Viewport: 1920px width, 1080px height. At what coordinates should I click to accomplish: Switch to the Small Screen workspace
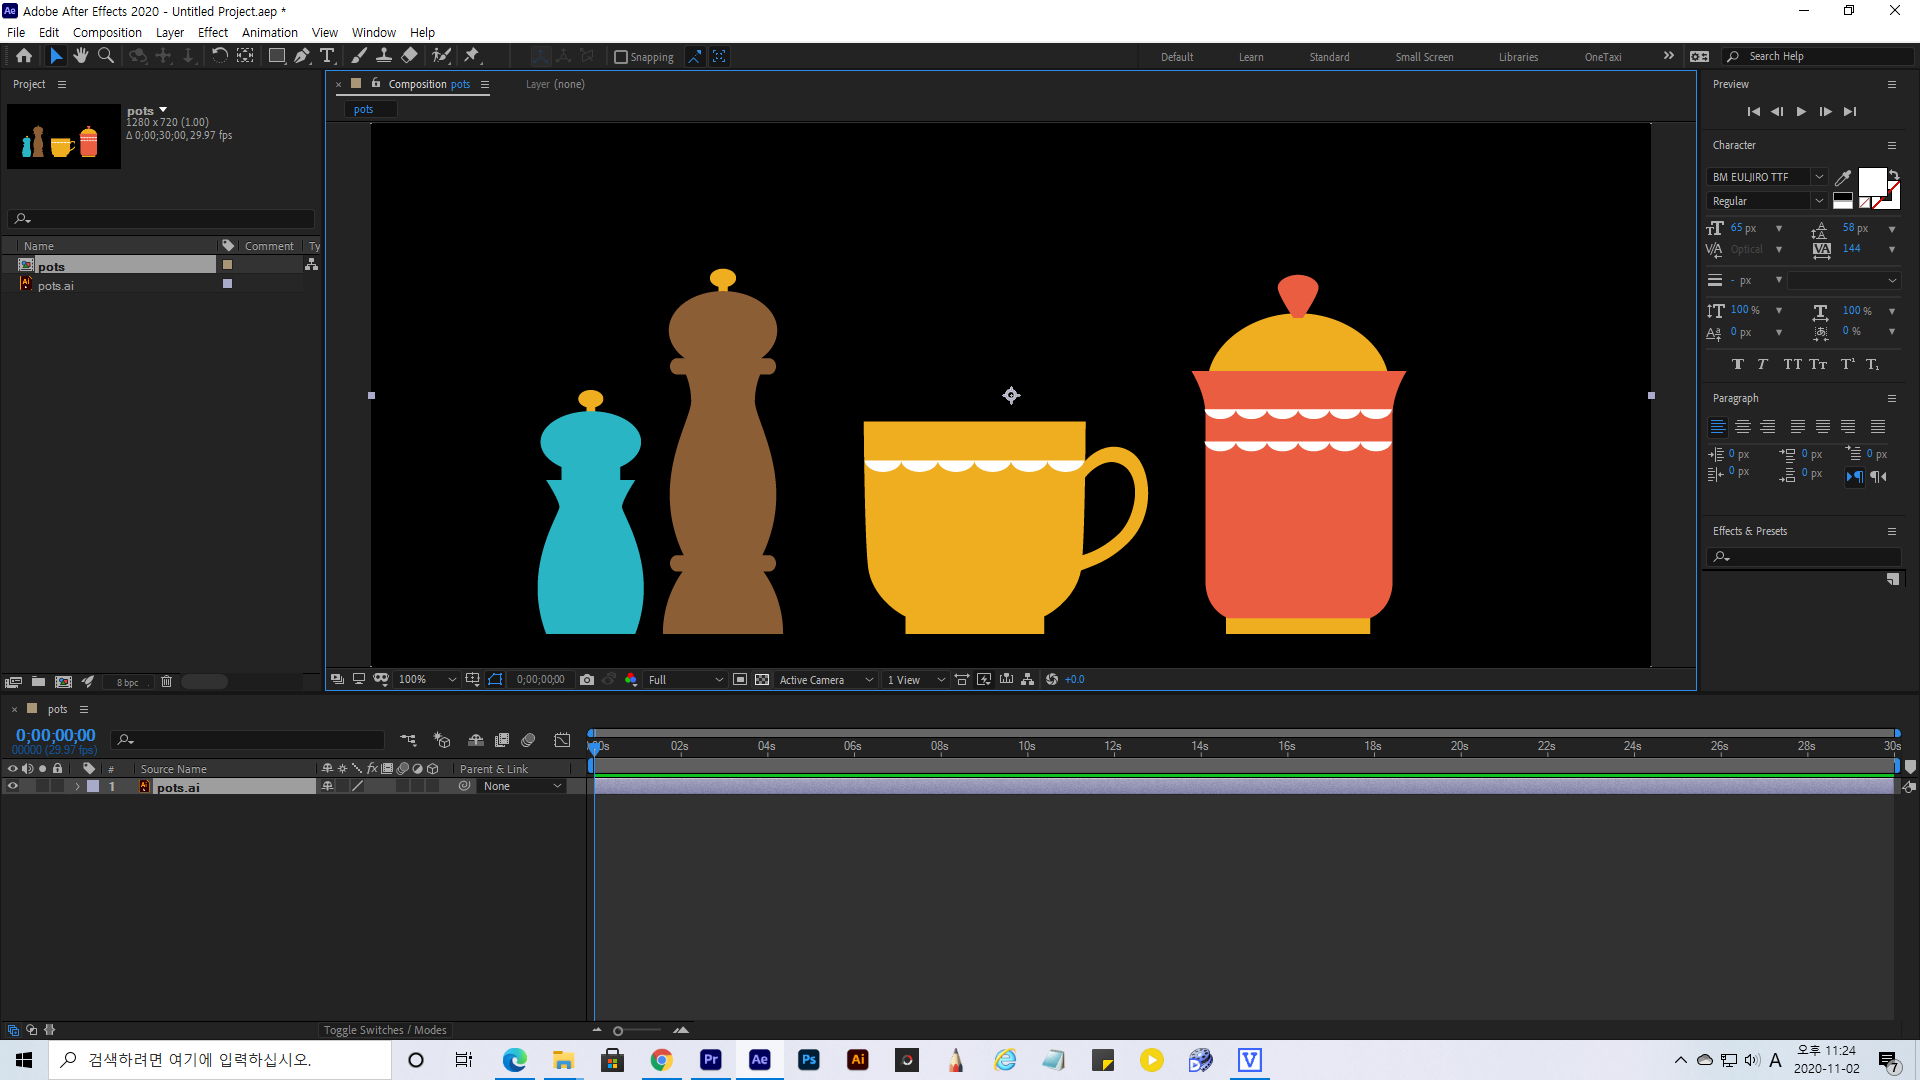point(1424,57)
